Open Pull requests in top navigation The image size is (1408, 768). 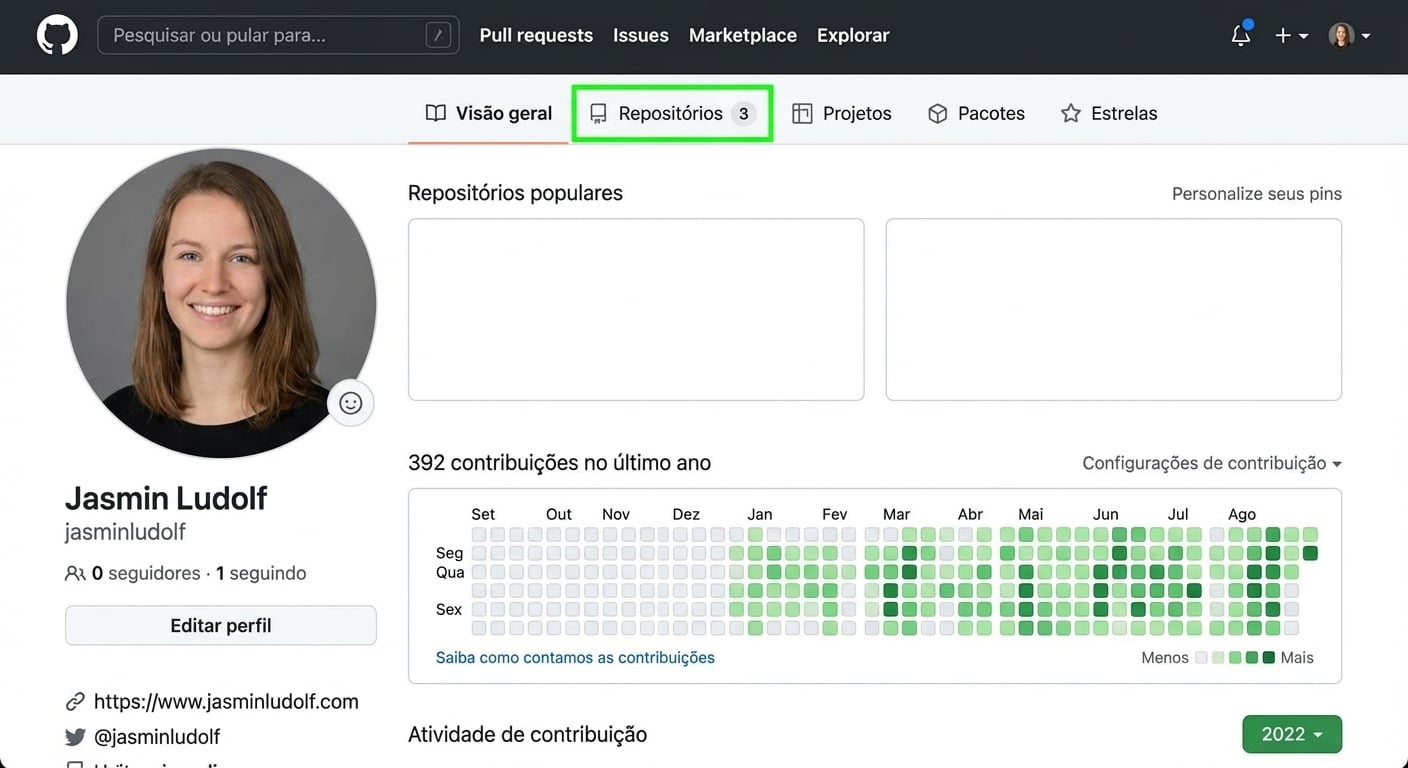(536, 35)
